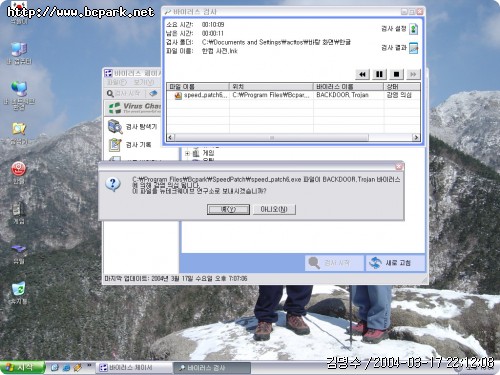The image size is (500, 375).
Task: Click the bottom 검사 시작 button
Action: click(334, 263)
